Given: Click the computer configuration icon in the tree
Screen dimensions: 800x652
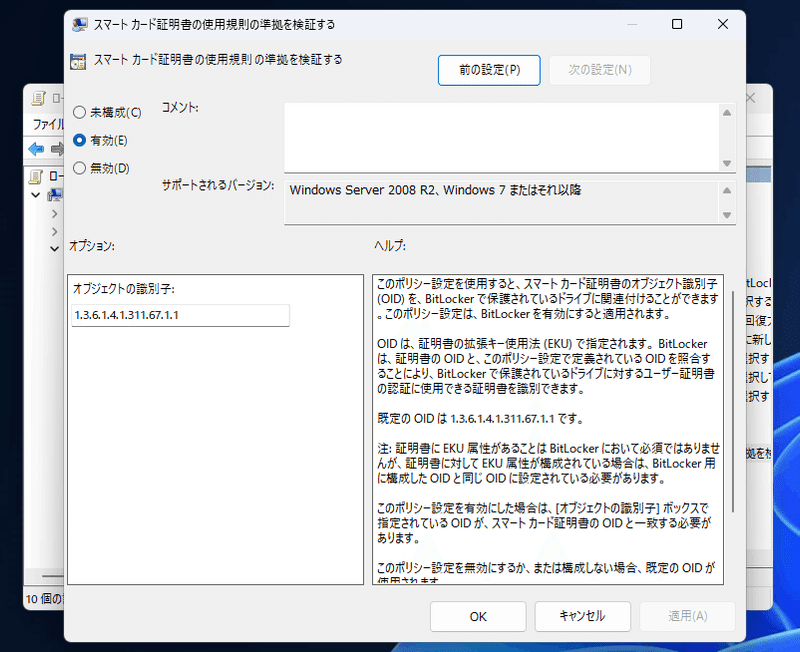Looking at the screenshot, I should click(x=53, y=195).
